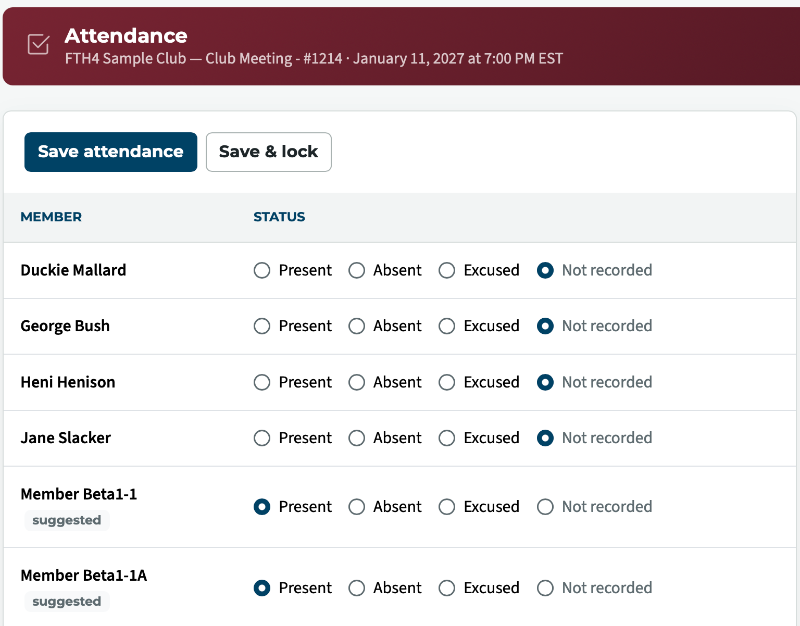Click suggested badge under Member Beta1-1

tap(67, 520)
